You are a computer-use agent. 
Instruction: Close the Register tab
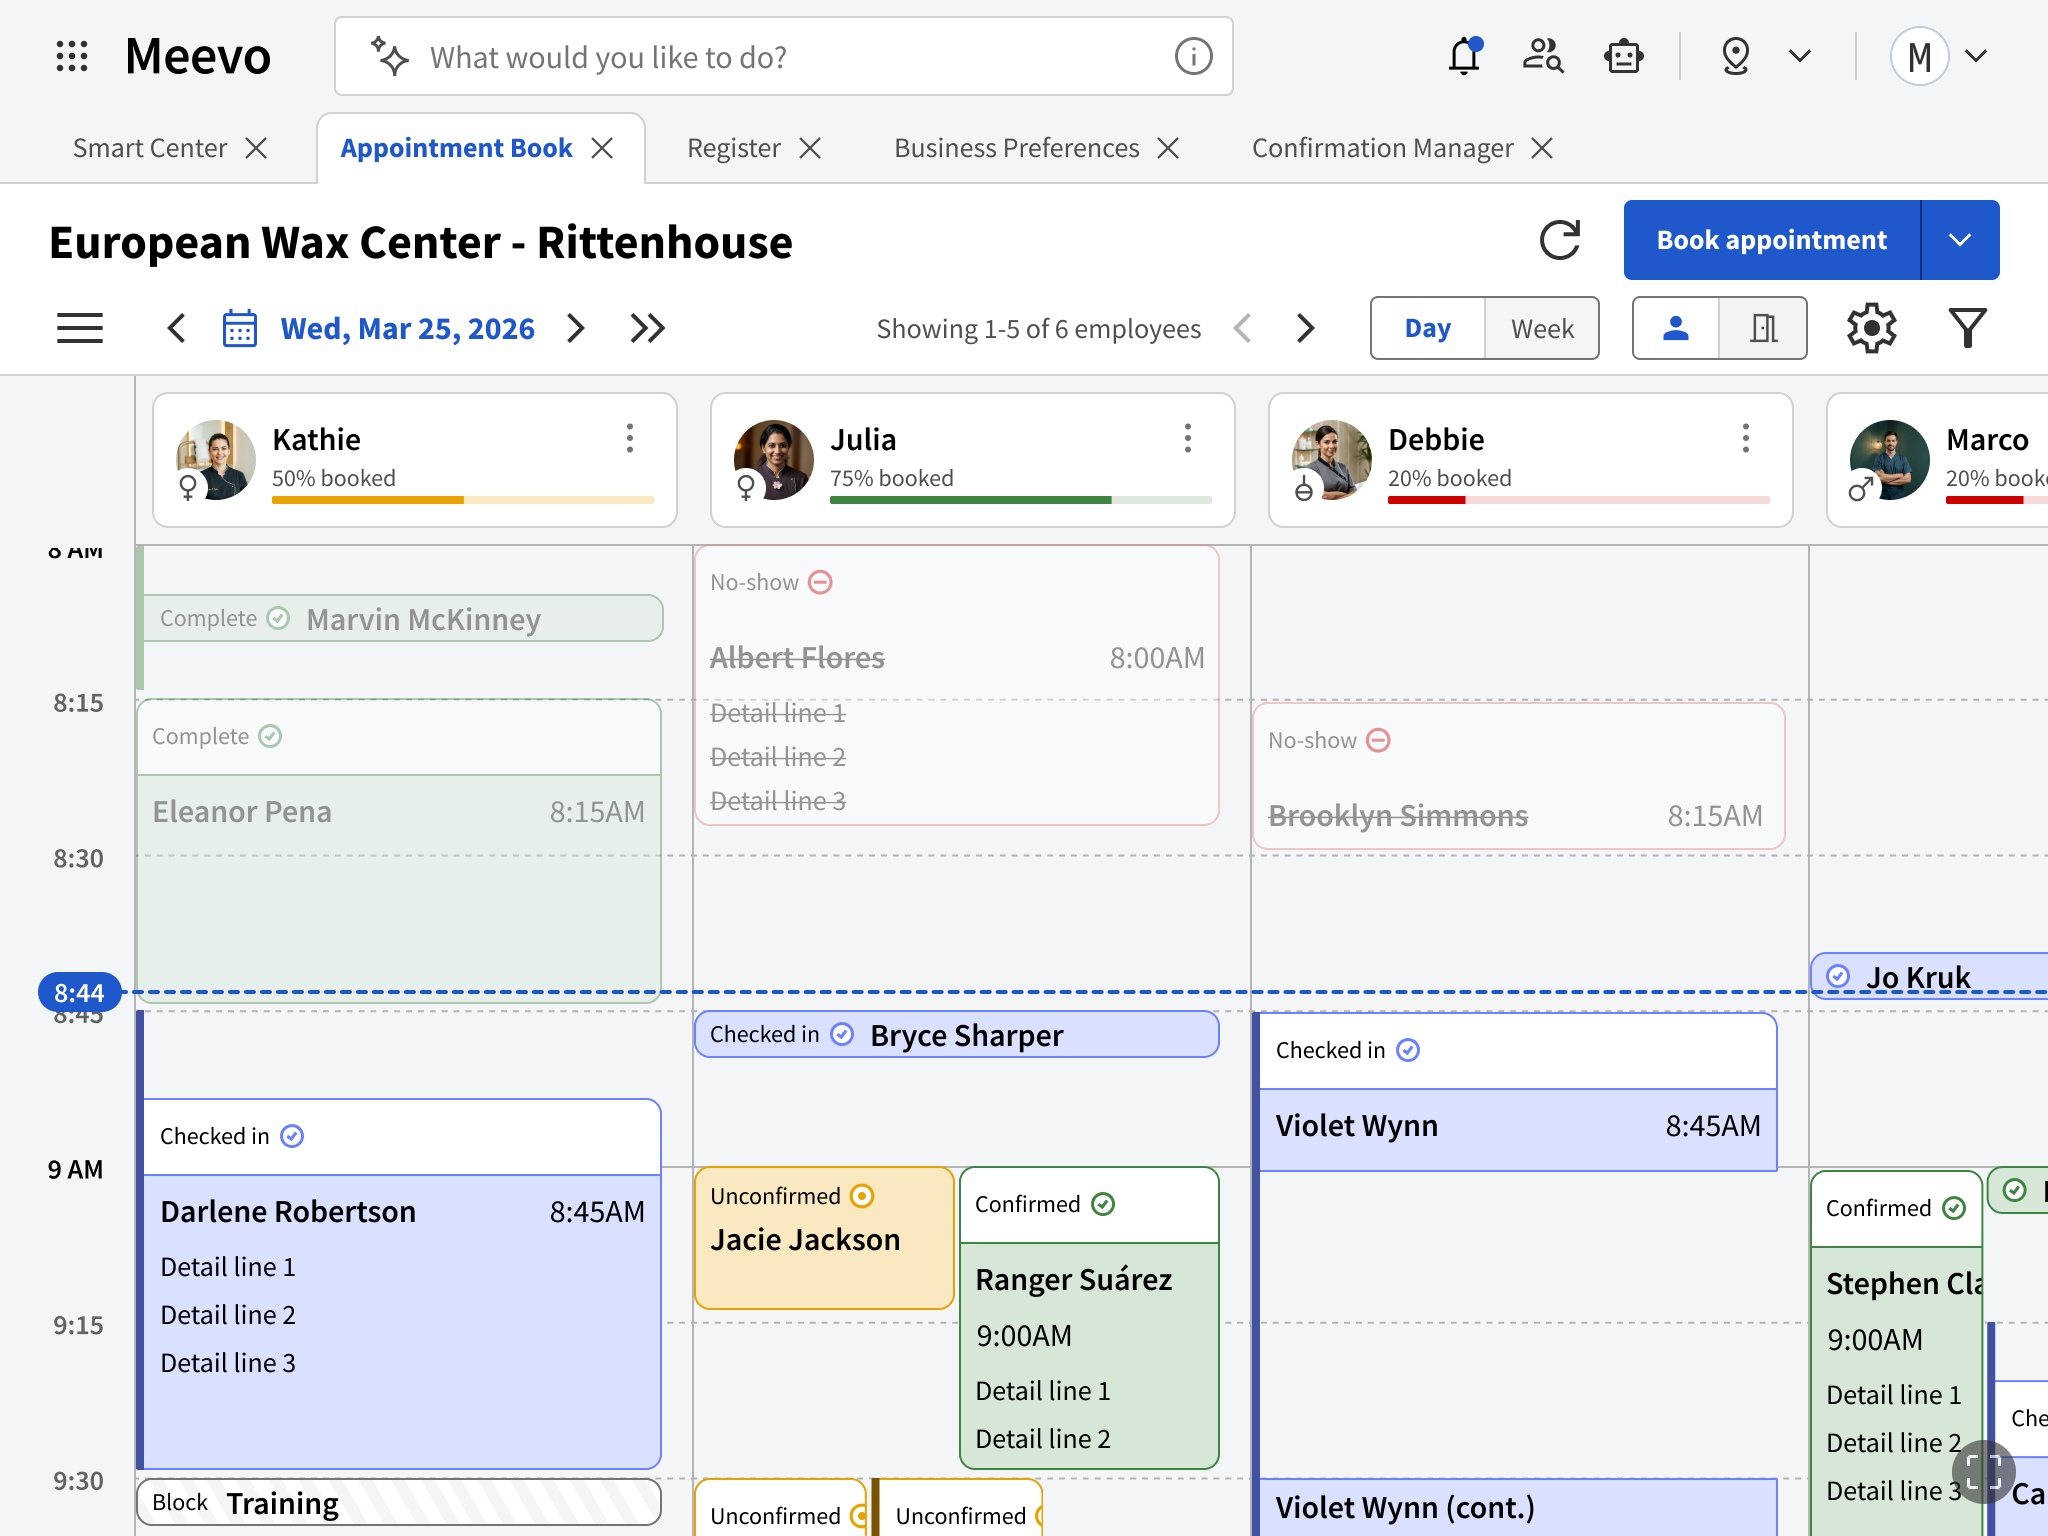point(811,148)
